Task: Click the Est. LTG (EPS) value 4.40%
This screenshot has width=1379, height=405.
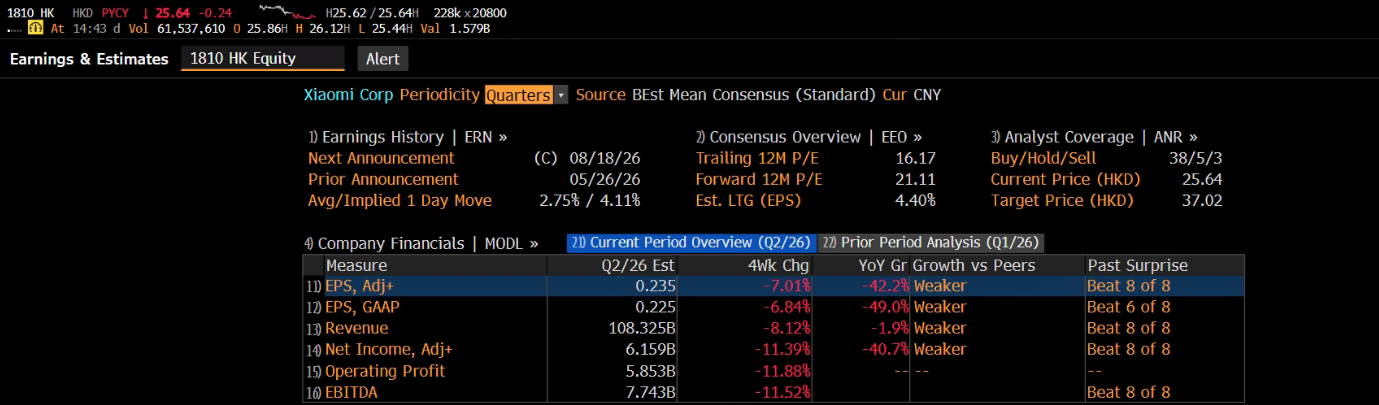Action: (913, 200)
